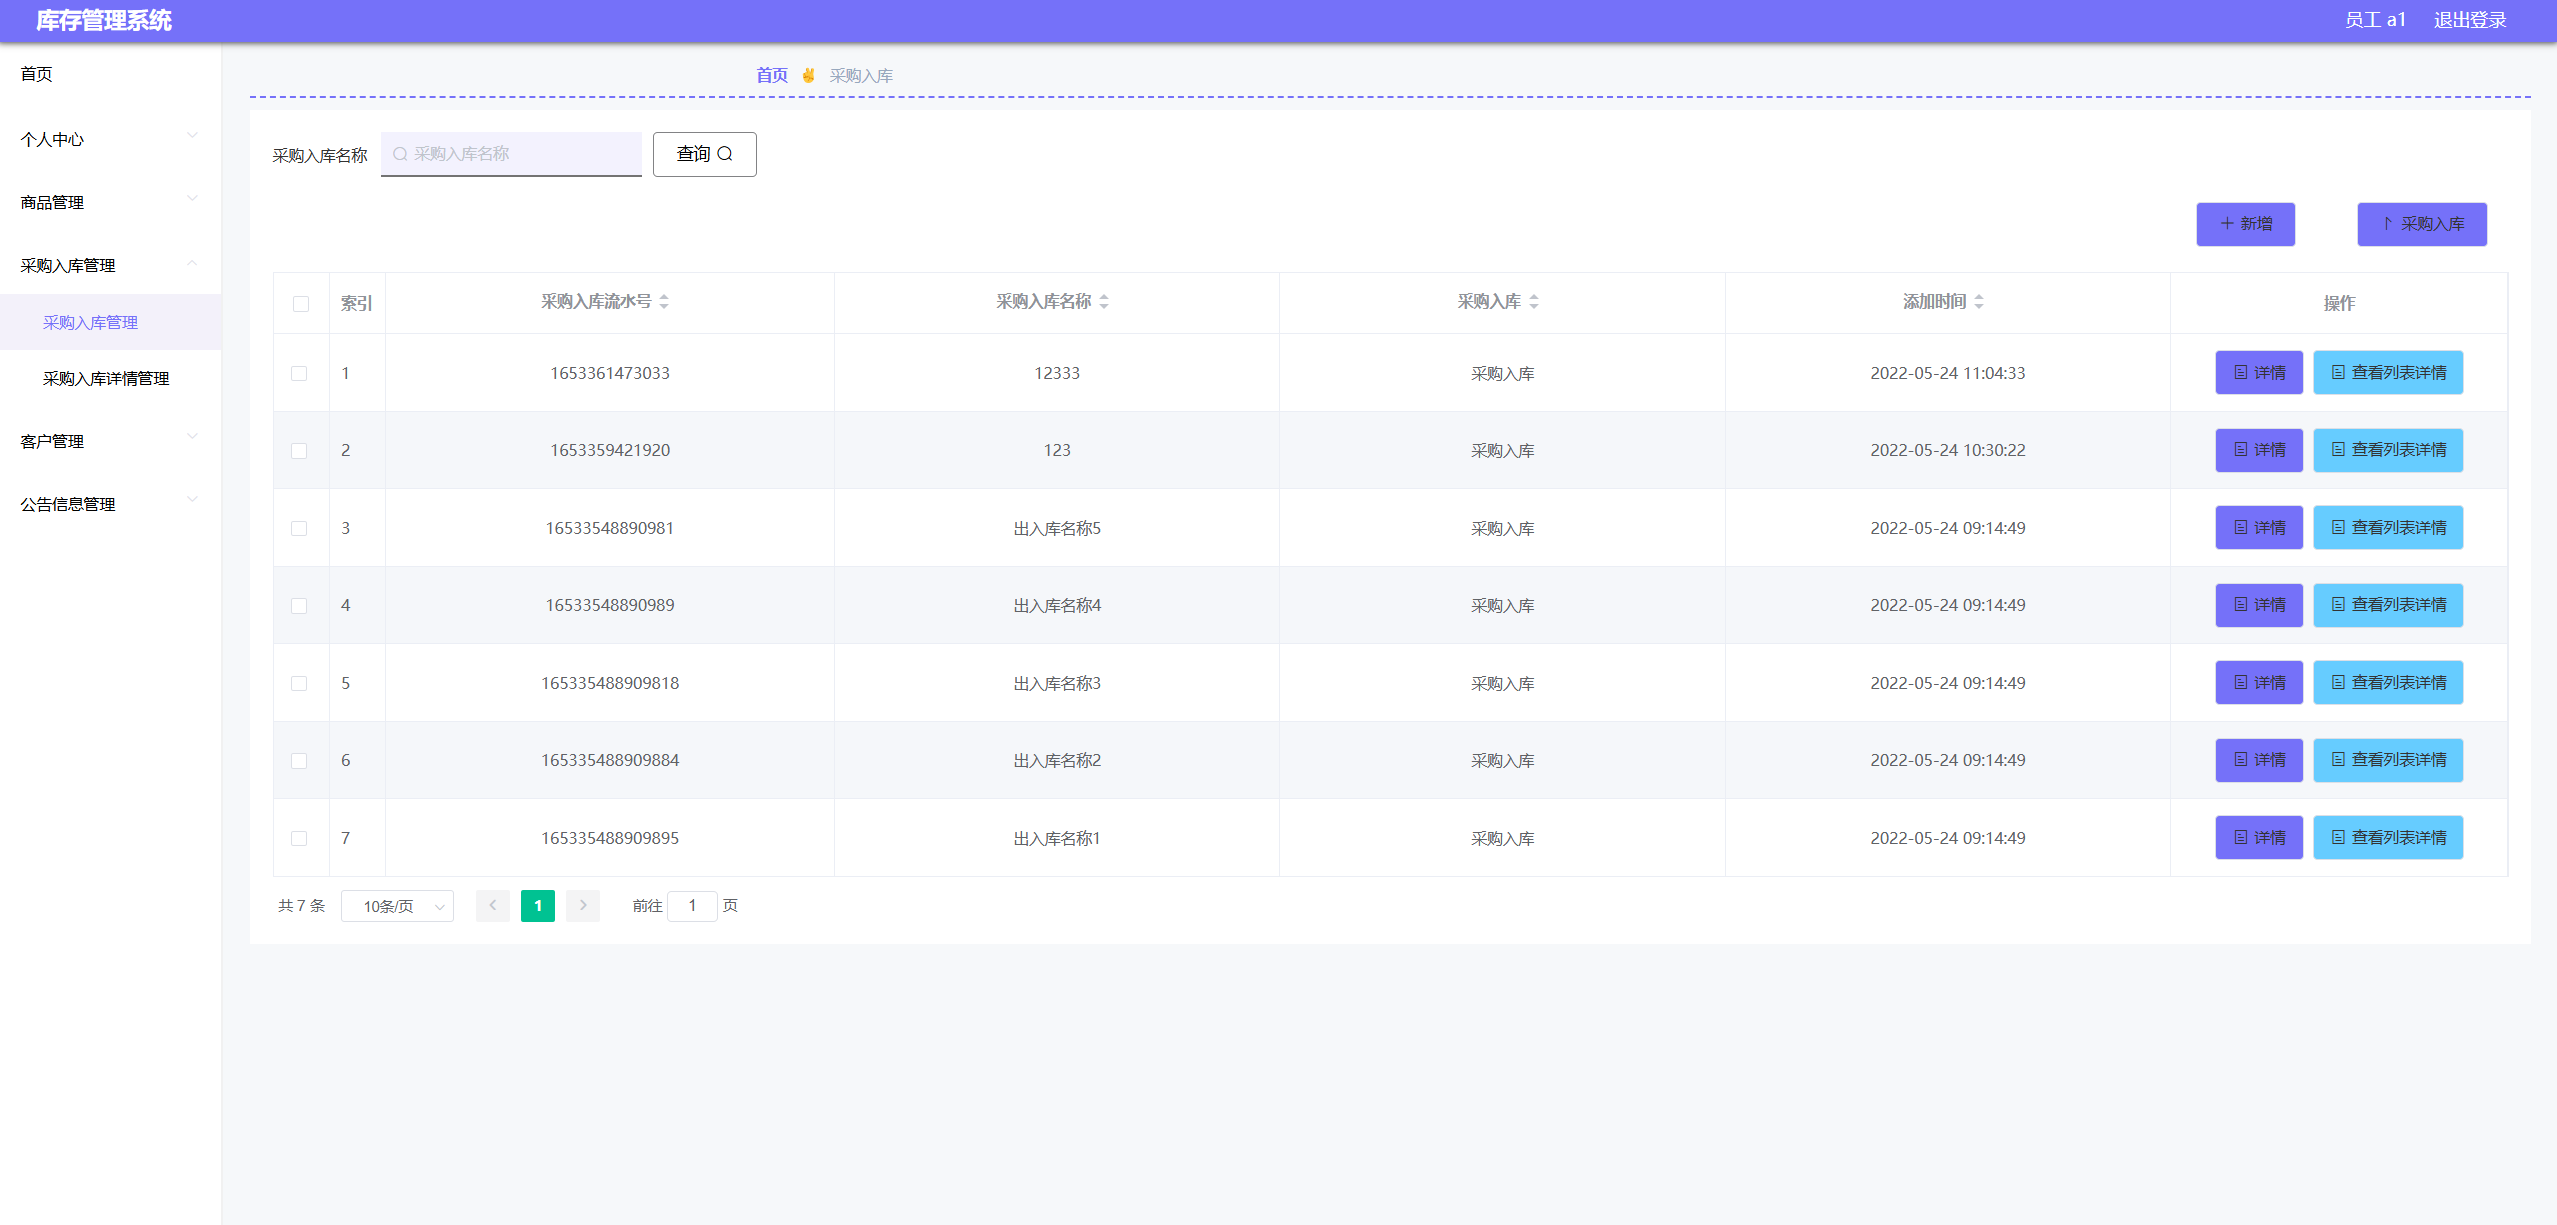Click the sort arrows on 采购入库流水号 column
The width and height of the screenshot is (2557, 1225).
pos(664,302)
